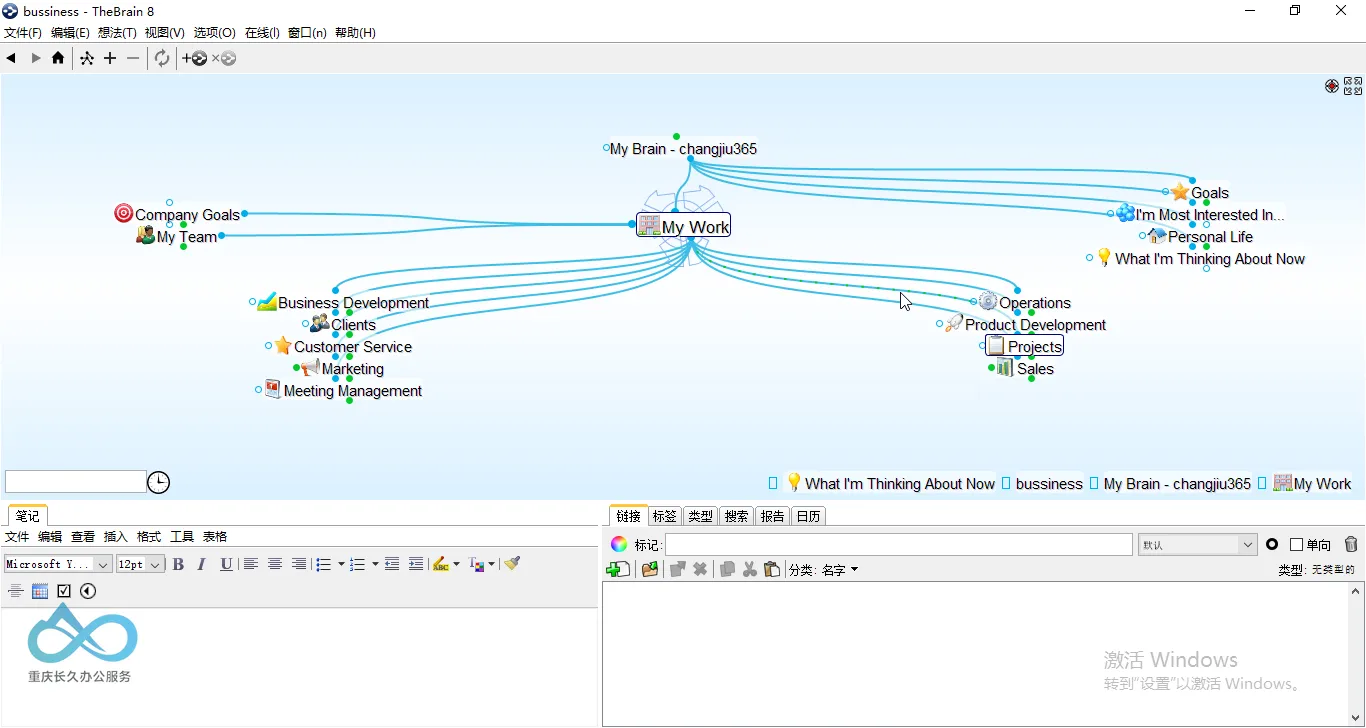Insert horizontal line in notes toolbar
This screenshot has width=1366, height=728.
coord(15,591)
